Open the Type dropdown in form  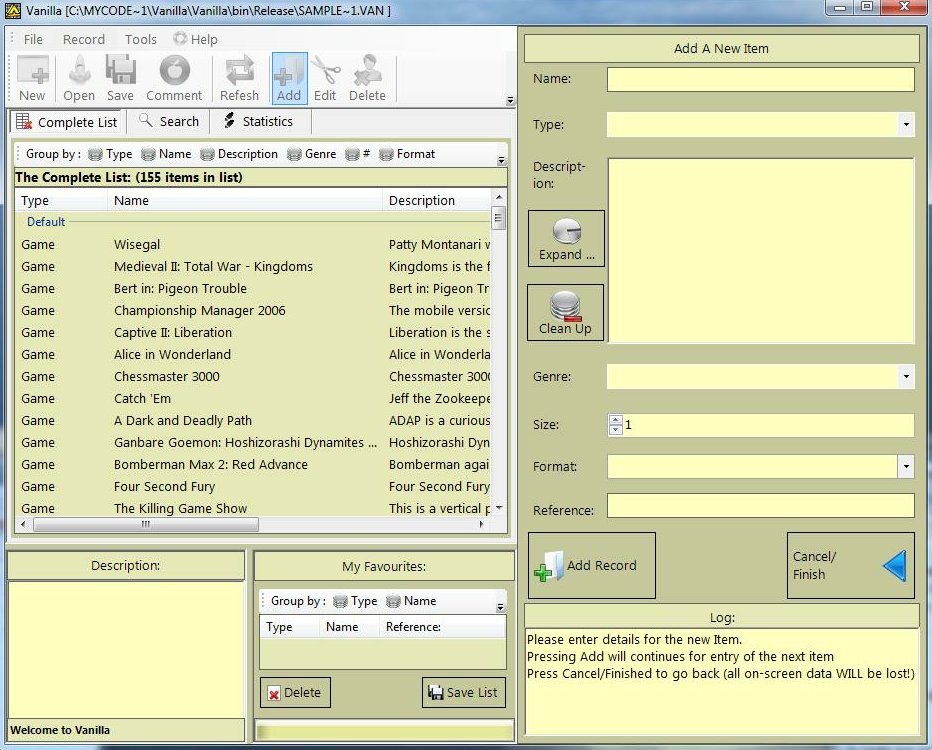click(905, 125)
